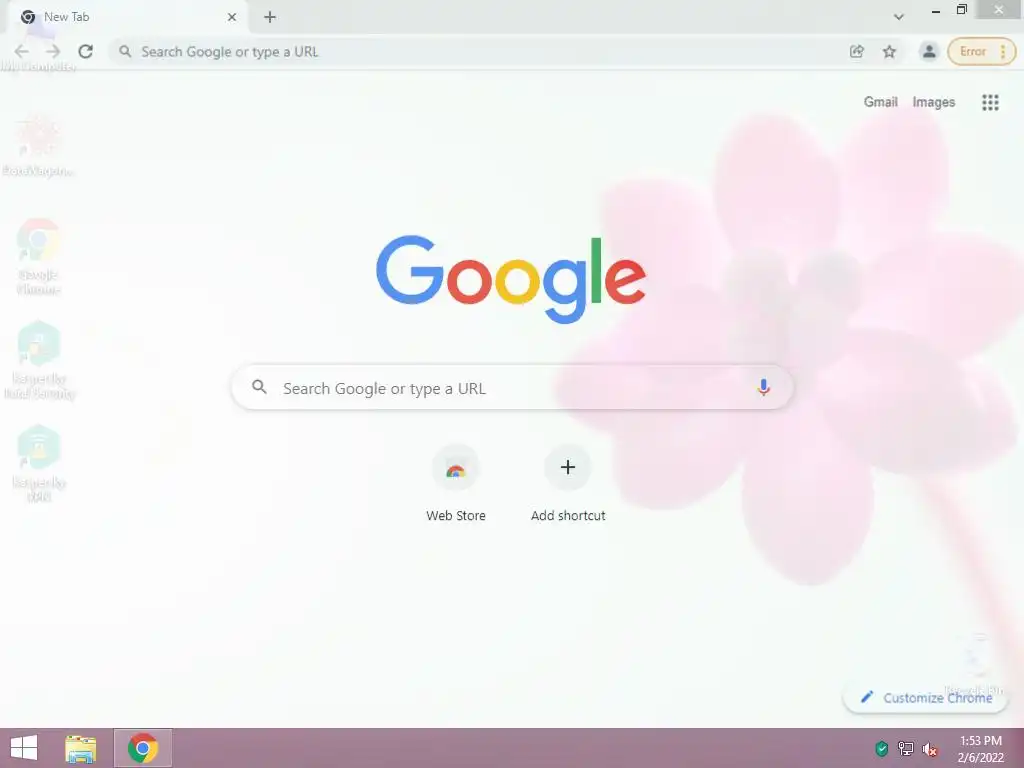The image size is (1024, 768).
Task: Select the New Tab tab
Action: pyautogui.click(x=127, y=17)
